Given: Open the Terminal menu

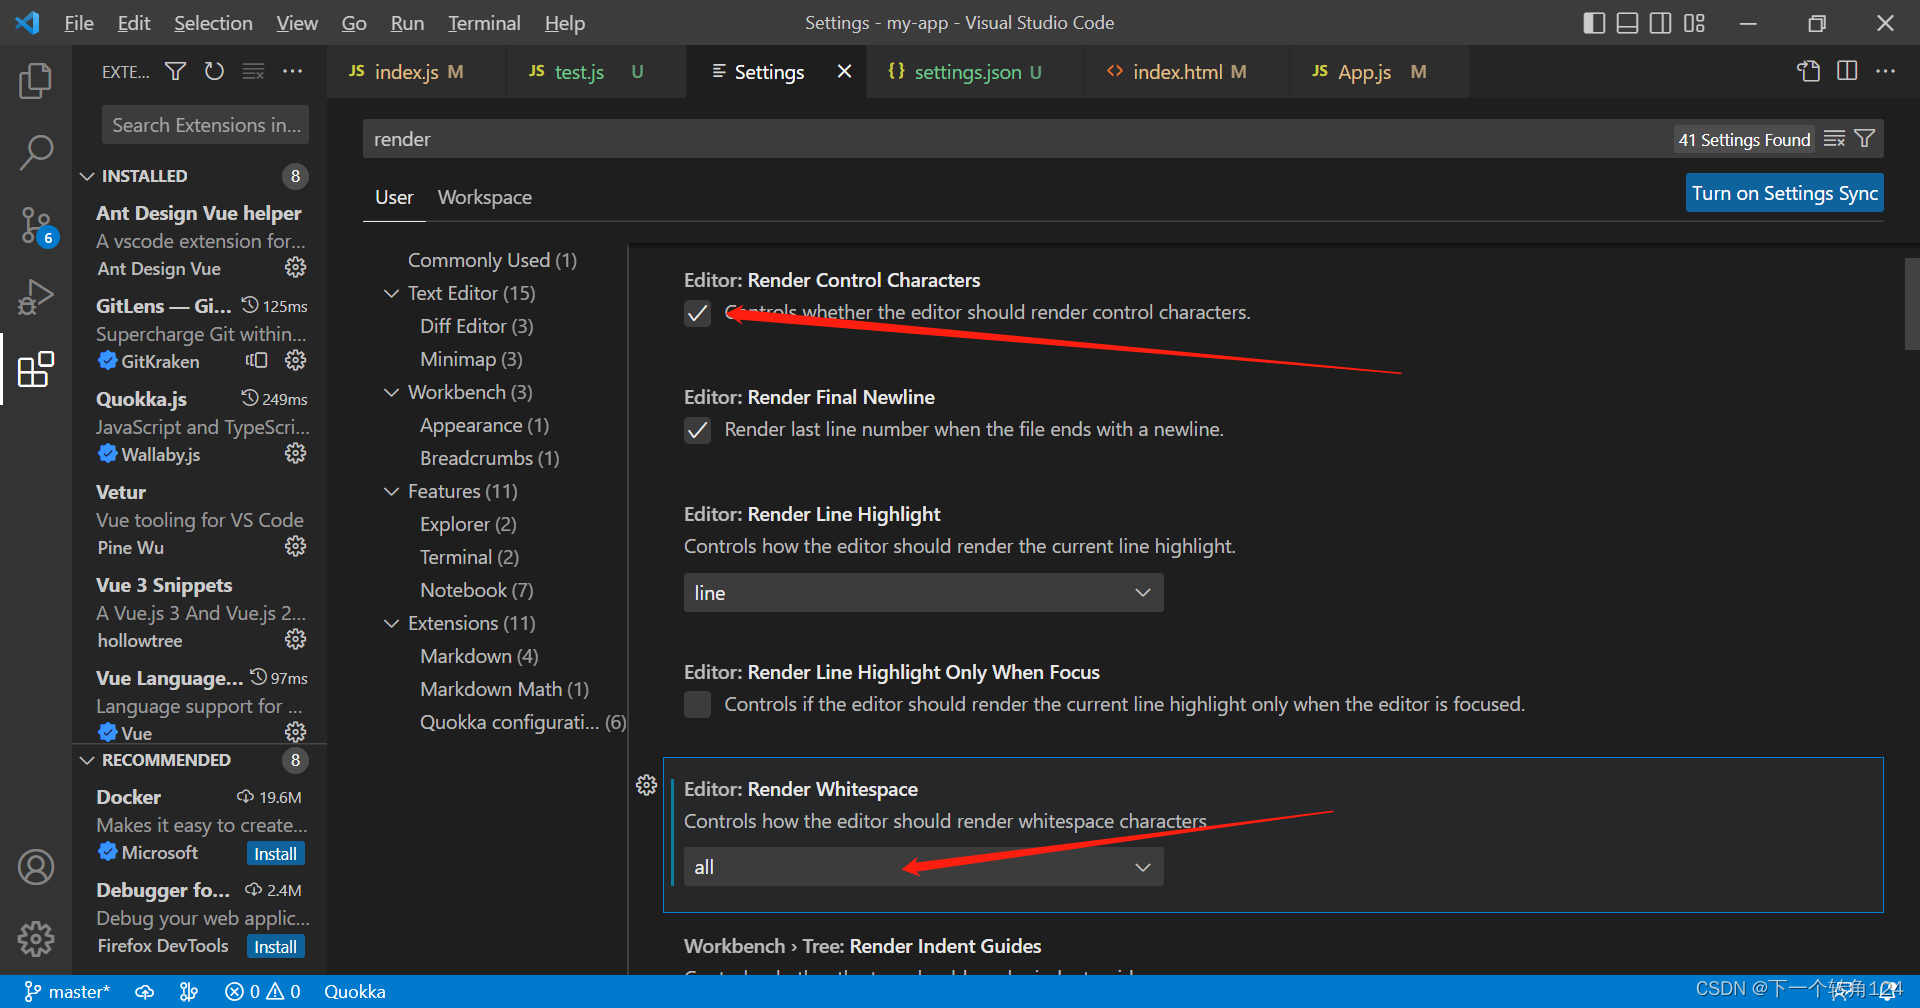Looking at the screenshot, I should [484, 23].
